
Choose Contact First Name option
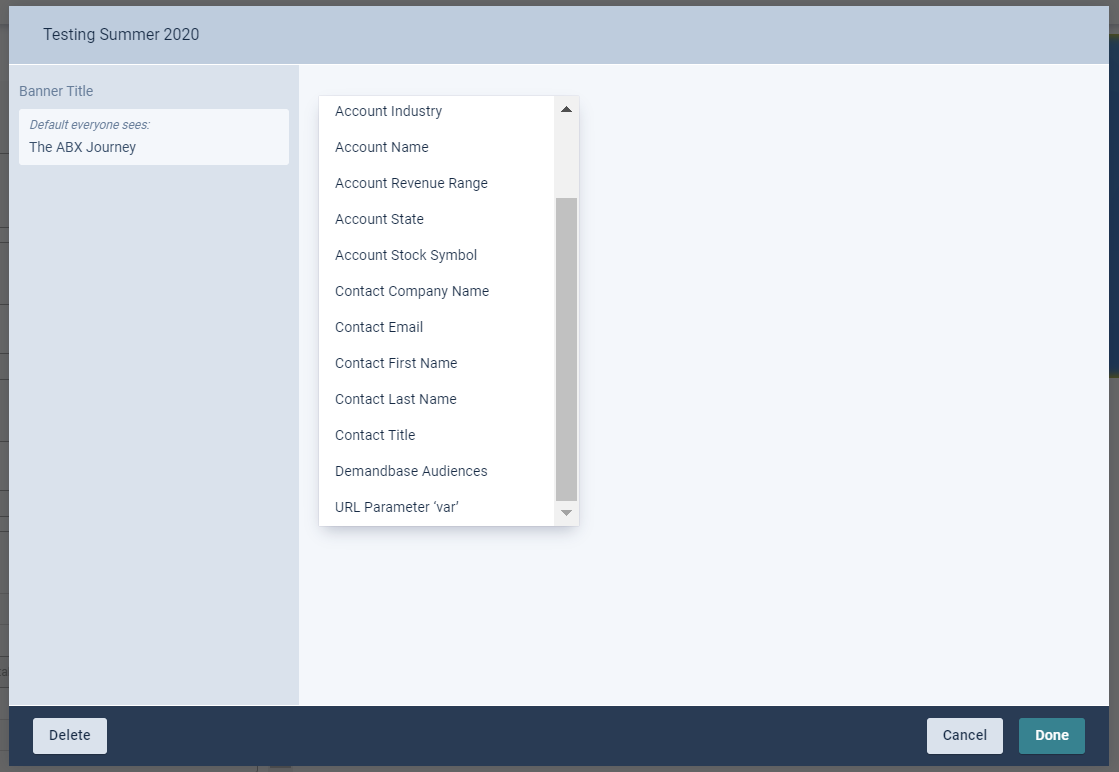click(395, 363)
